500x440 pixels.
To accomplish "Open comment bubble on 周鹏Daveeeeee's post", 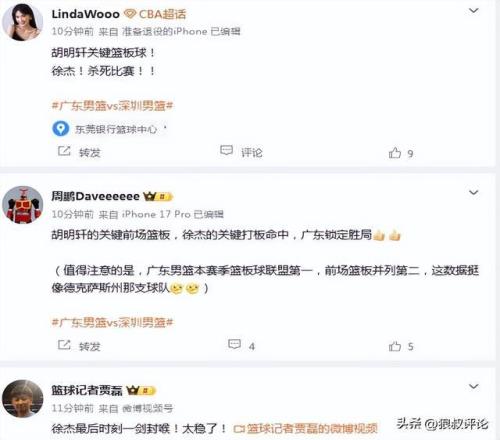I will (x=234, y=345).
